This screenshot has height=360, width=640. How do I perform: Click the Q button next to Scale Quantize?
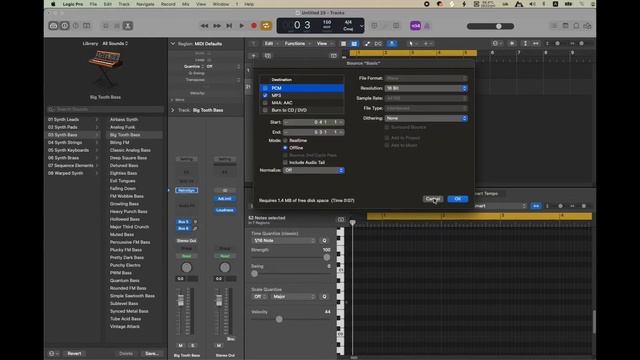pos(324,297)
